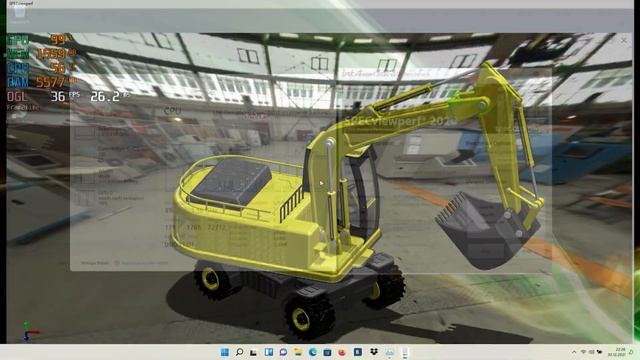This screenshot has width=640, height=360.
Task: Open the blue 'B' taskbar app
Action: [x=358, y=352]
